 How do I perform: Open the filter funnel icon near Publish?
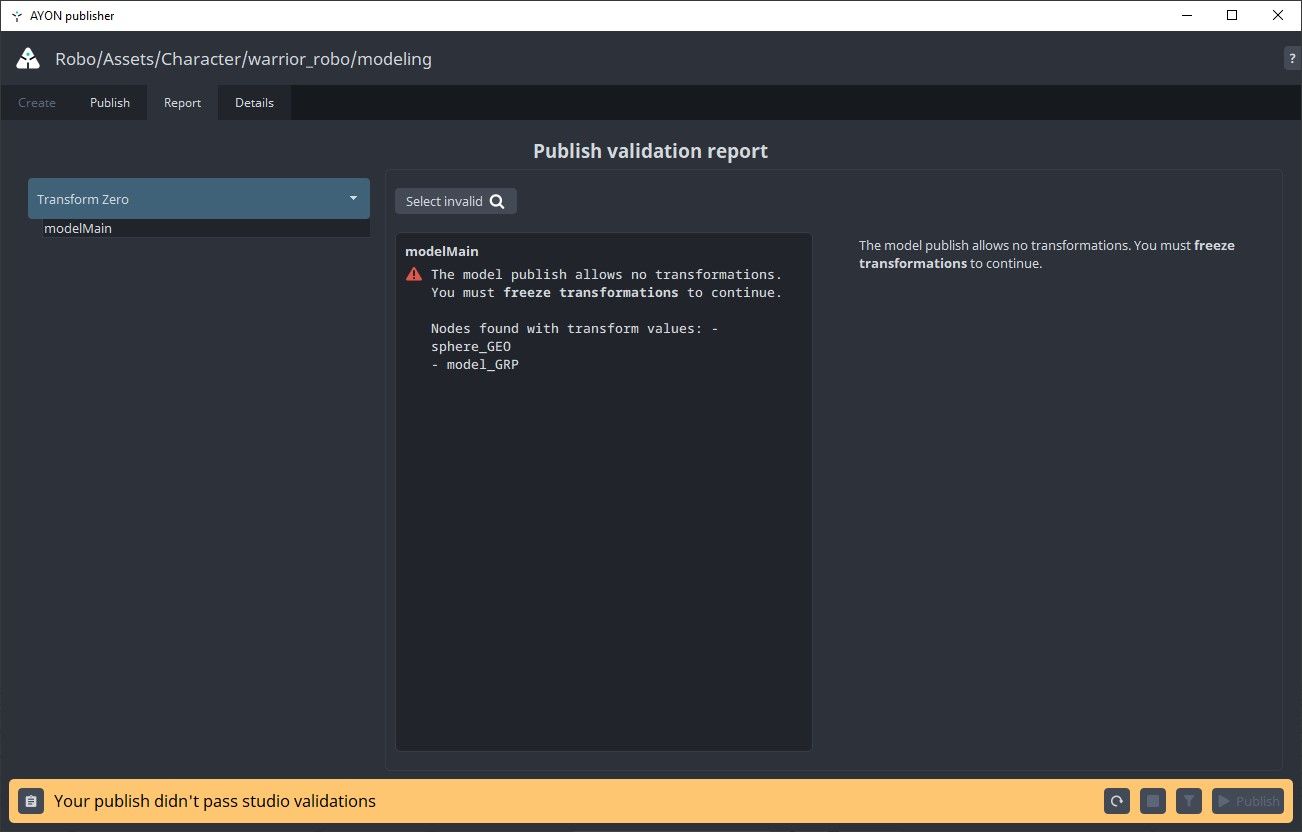click(1188, 800)
